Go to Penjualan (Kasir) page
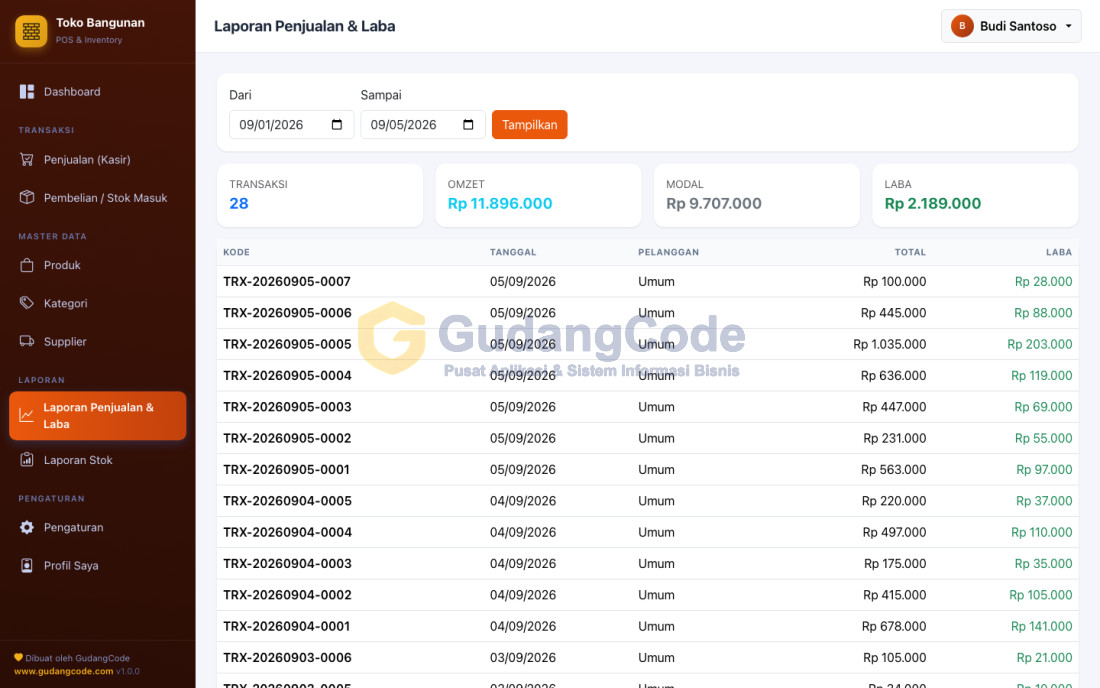1100x688 pixels. pyautogui.click(x=98, y=160)
